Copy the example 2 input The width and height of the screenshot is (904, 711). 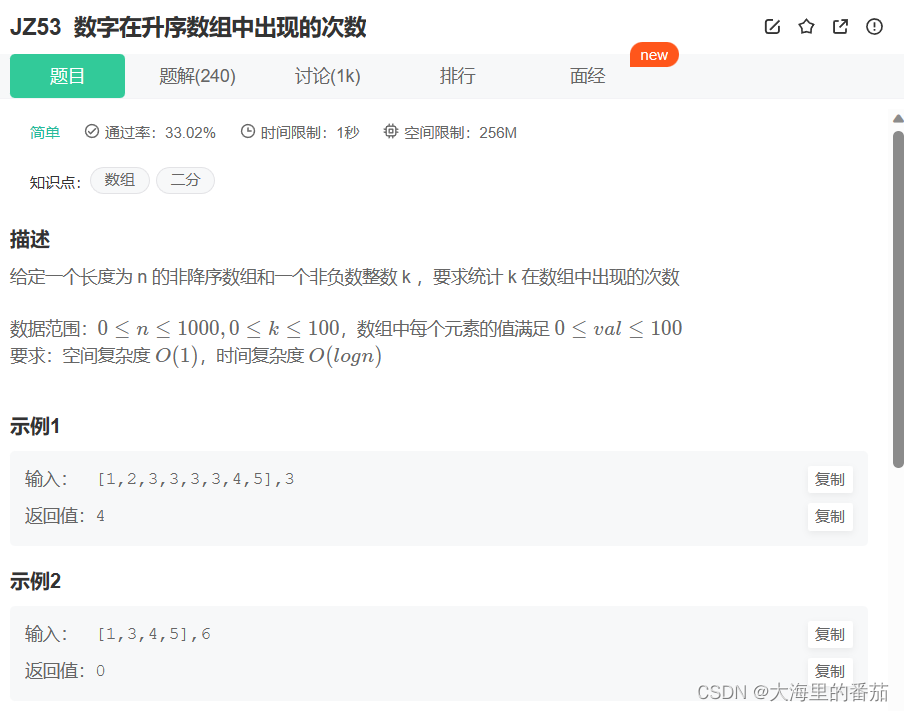pos(830,634)
